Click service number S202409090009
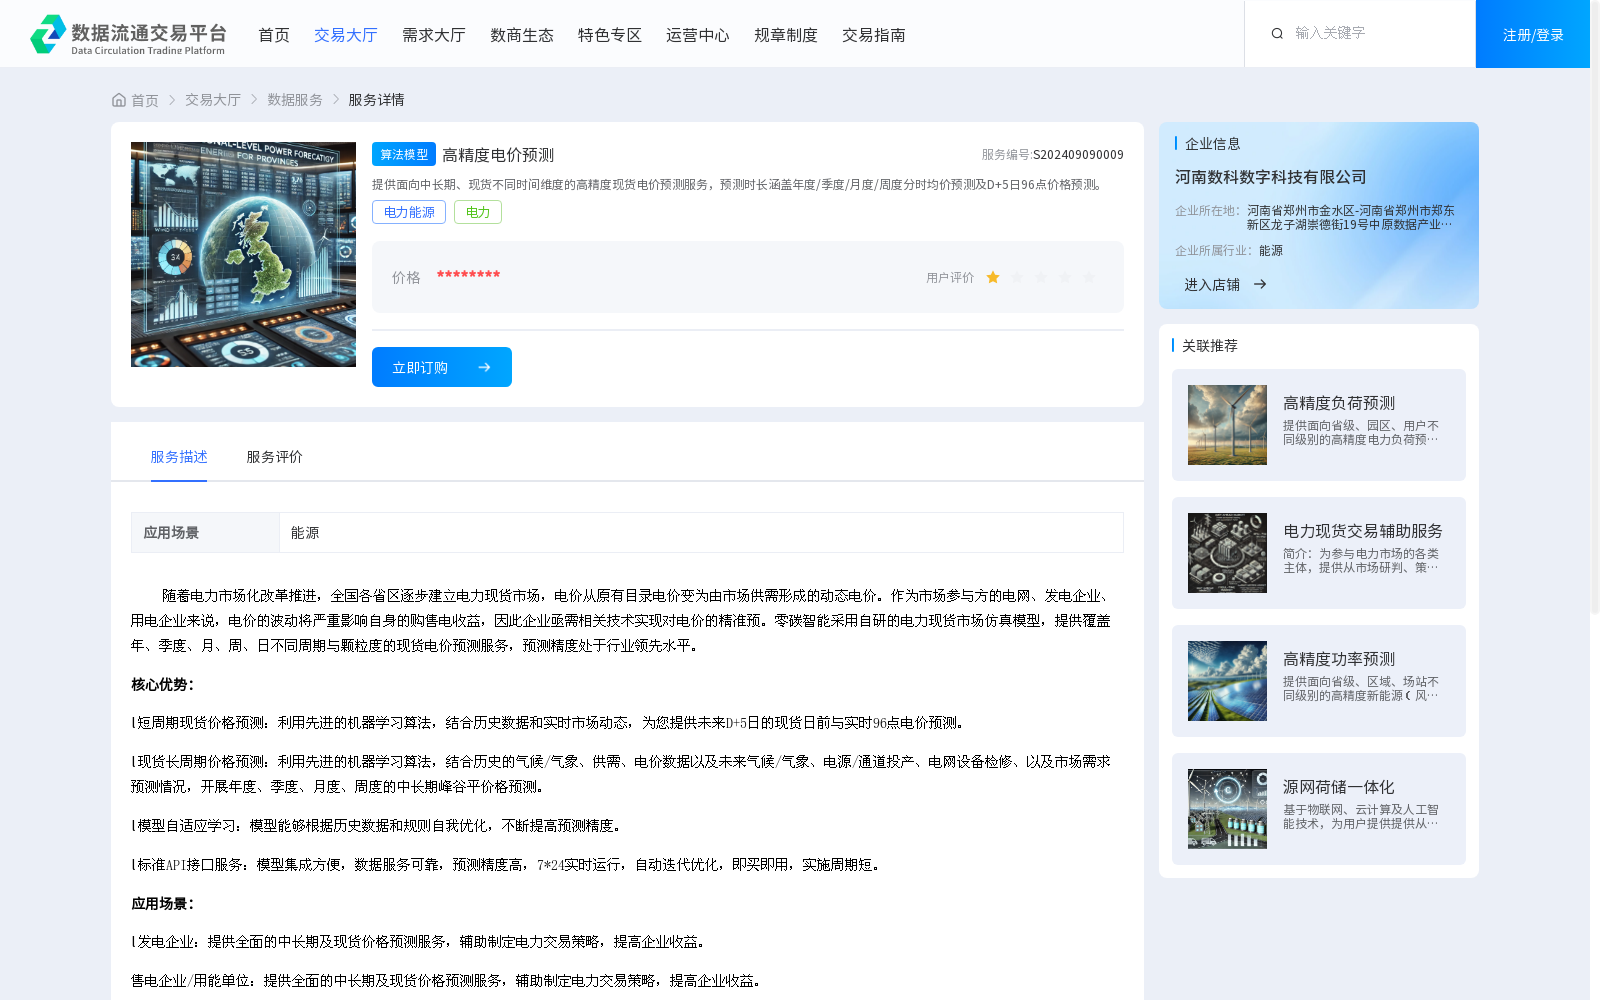The height and width of the screenshot is (1000, 1600). point(1078,155)
